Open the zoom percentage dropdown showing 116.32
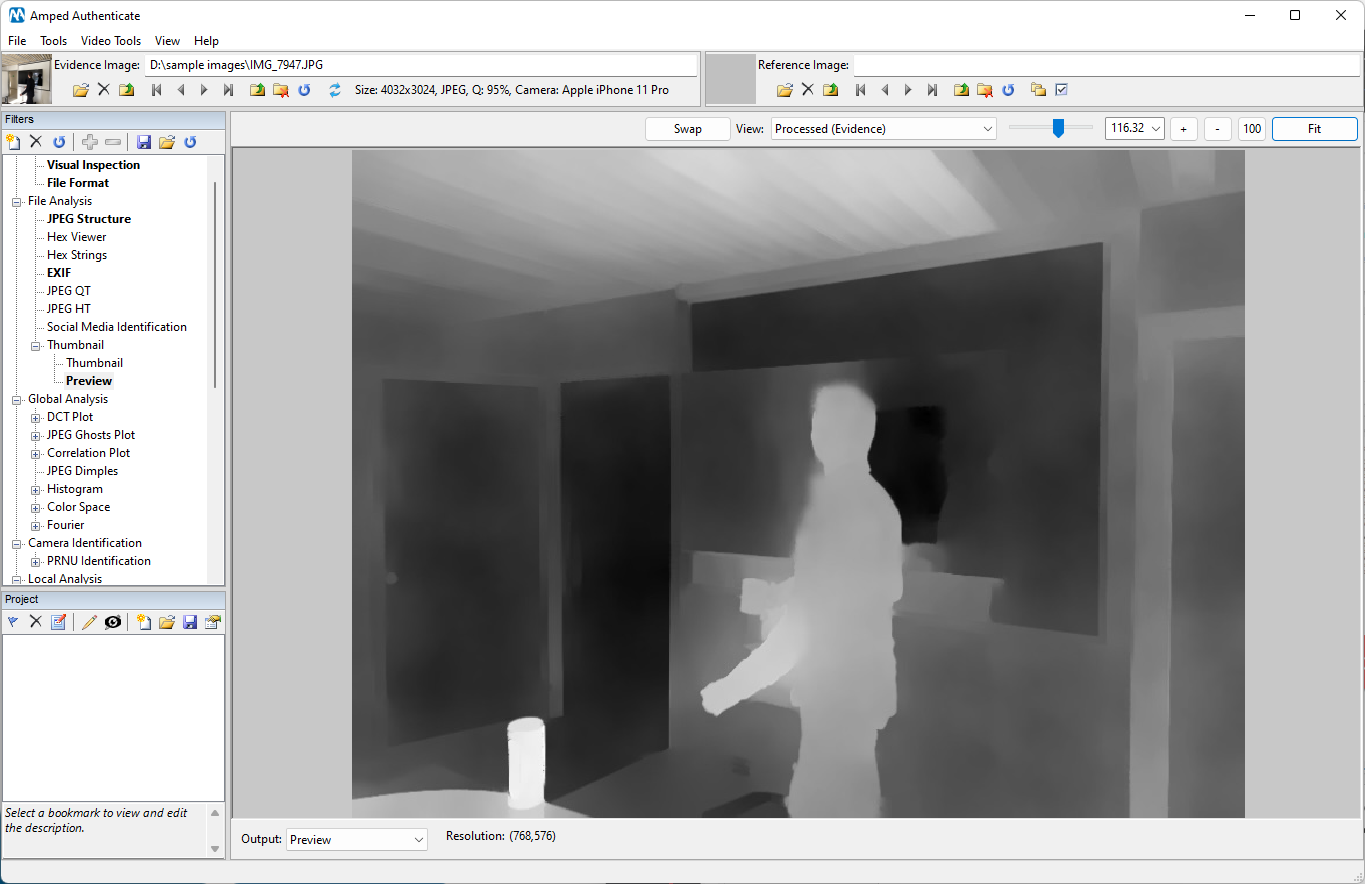This screenshot has width=1365, height=884. (1134, 128)
